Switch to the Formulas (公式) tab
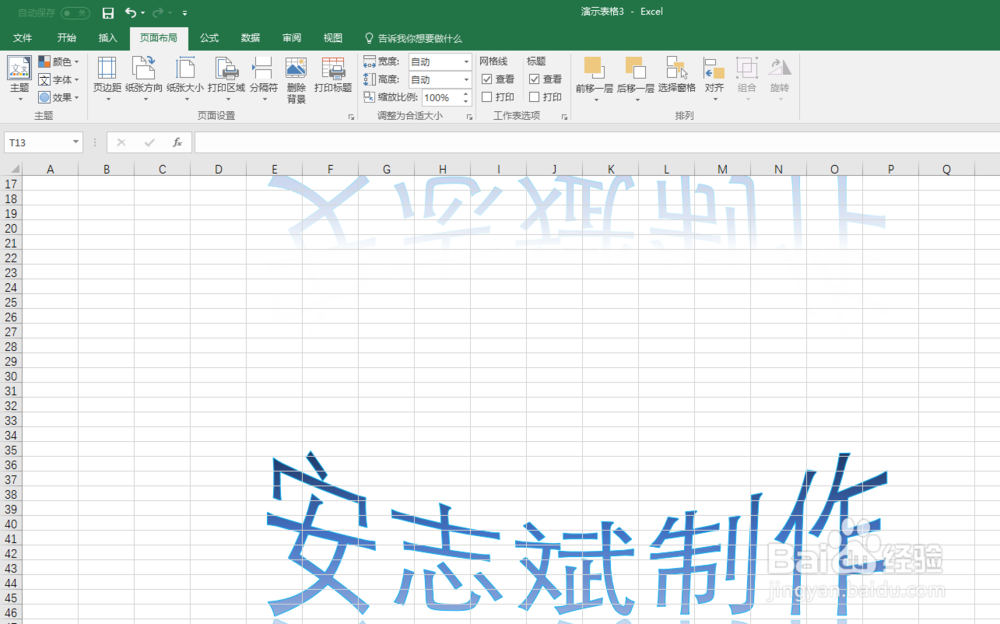This screenshot has height=624, width=1000. (x=209, y=38)
